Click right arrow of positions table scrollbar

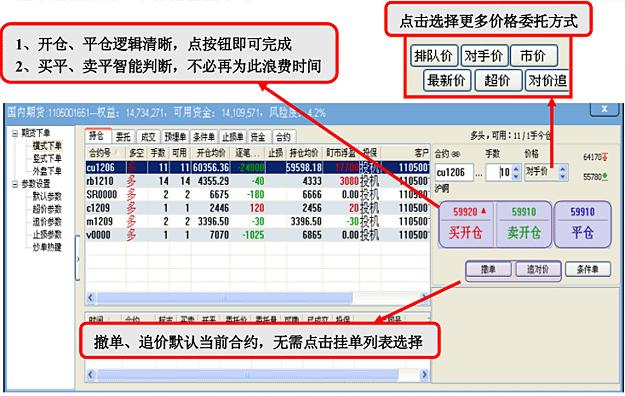424,297
